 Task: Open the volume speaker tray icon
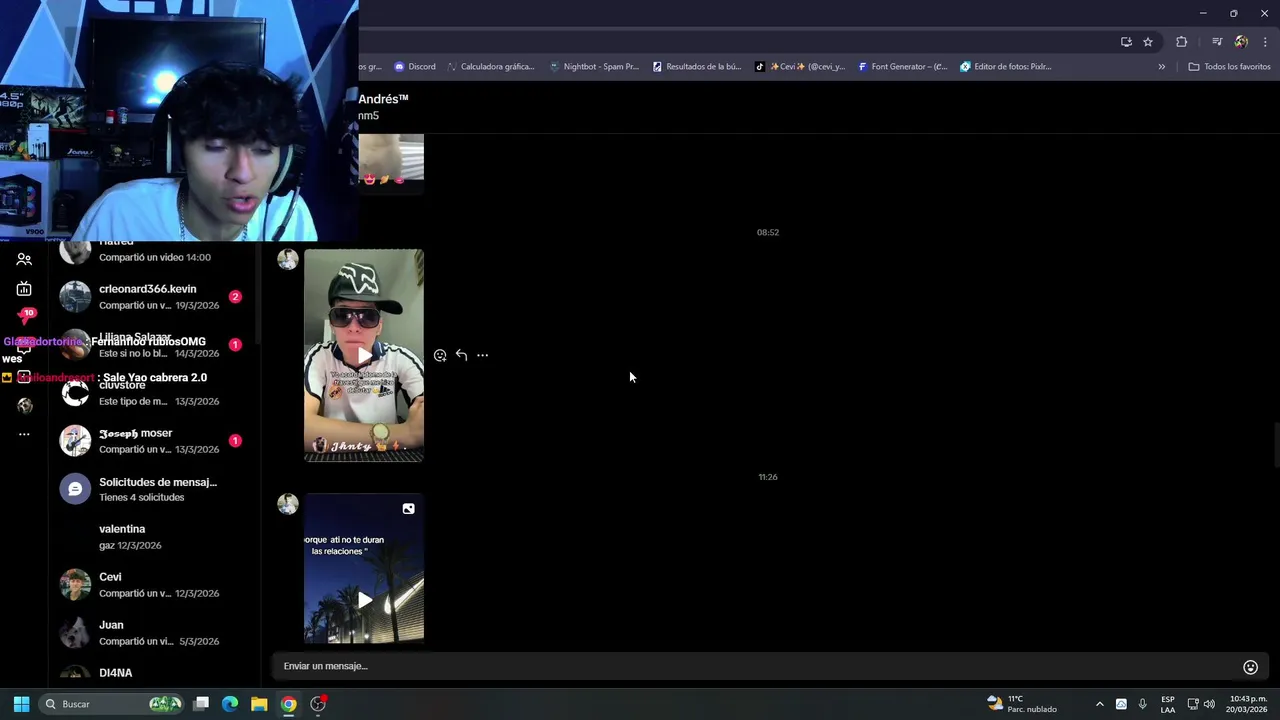point(1209,704)
